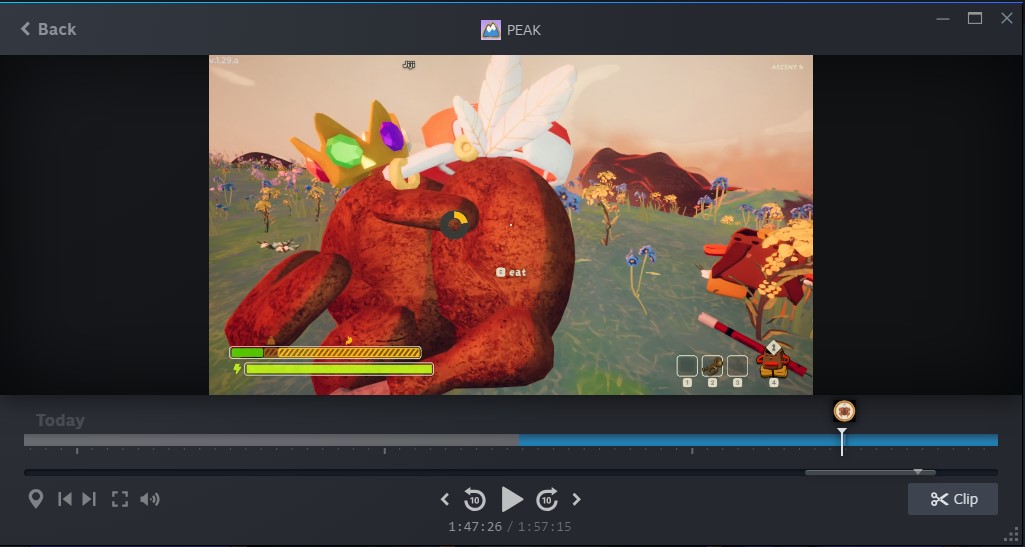Click the current time 1:47:26
The height and width of the screenshot is (547, 1025).
(x=475, y=527)
